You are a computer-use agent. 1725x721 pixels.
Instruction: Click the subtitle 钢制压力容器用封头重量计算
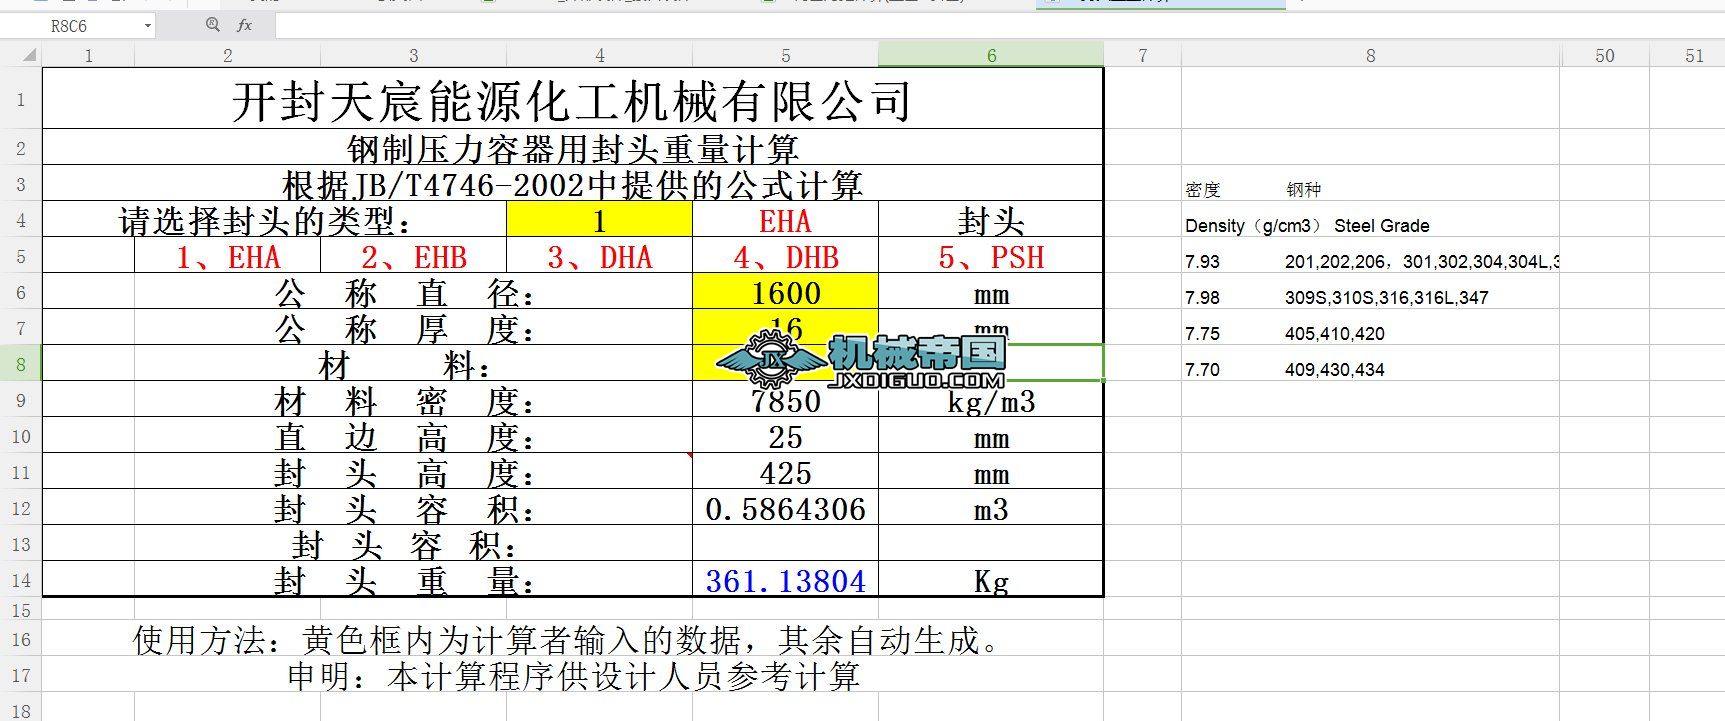click(573, 149)
